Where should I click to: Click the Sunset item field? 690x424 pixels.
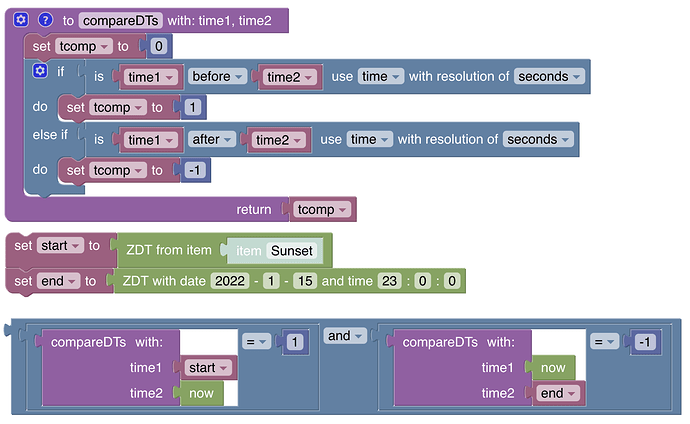click(x=291, y=250)
